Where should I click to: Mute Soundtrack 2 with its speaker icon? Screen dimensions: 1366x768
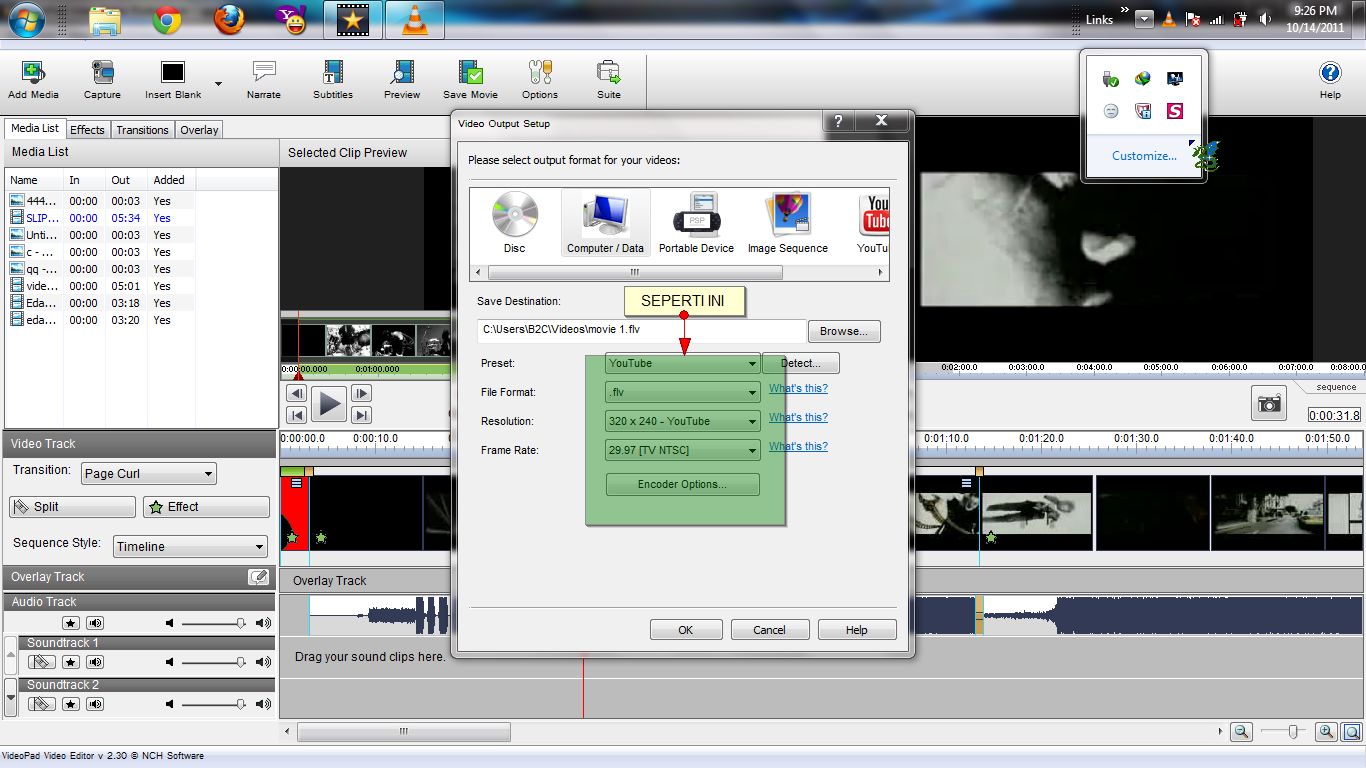95,704
